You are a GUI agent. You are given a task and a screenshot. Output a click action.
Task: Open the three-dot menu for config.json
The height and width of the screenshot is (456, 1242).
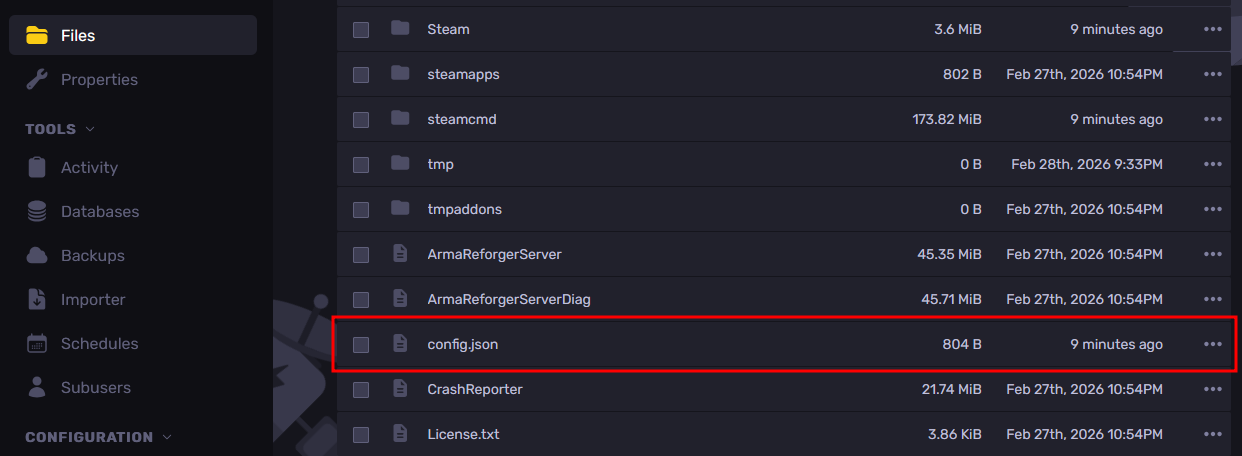click(1213, 344)
